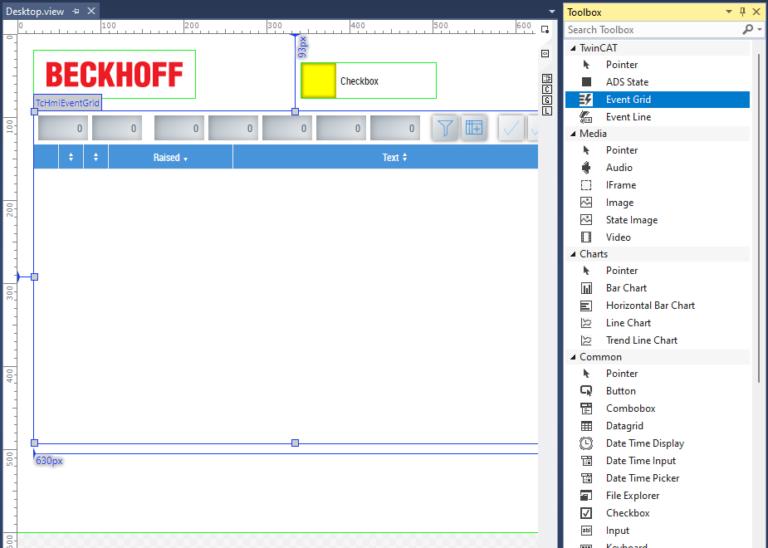This screenshot has height=548, width=768.
Task: Click the filter funnel icon in event grid
Action: 446,128
